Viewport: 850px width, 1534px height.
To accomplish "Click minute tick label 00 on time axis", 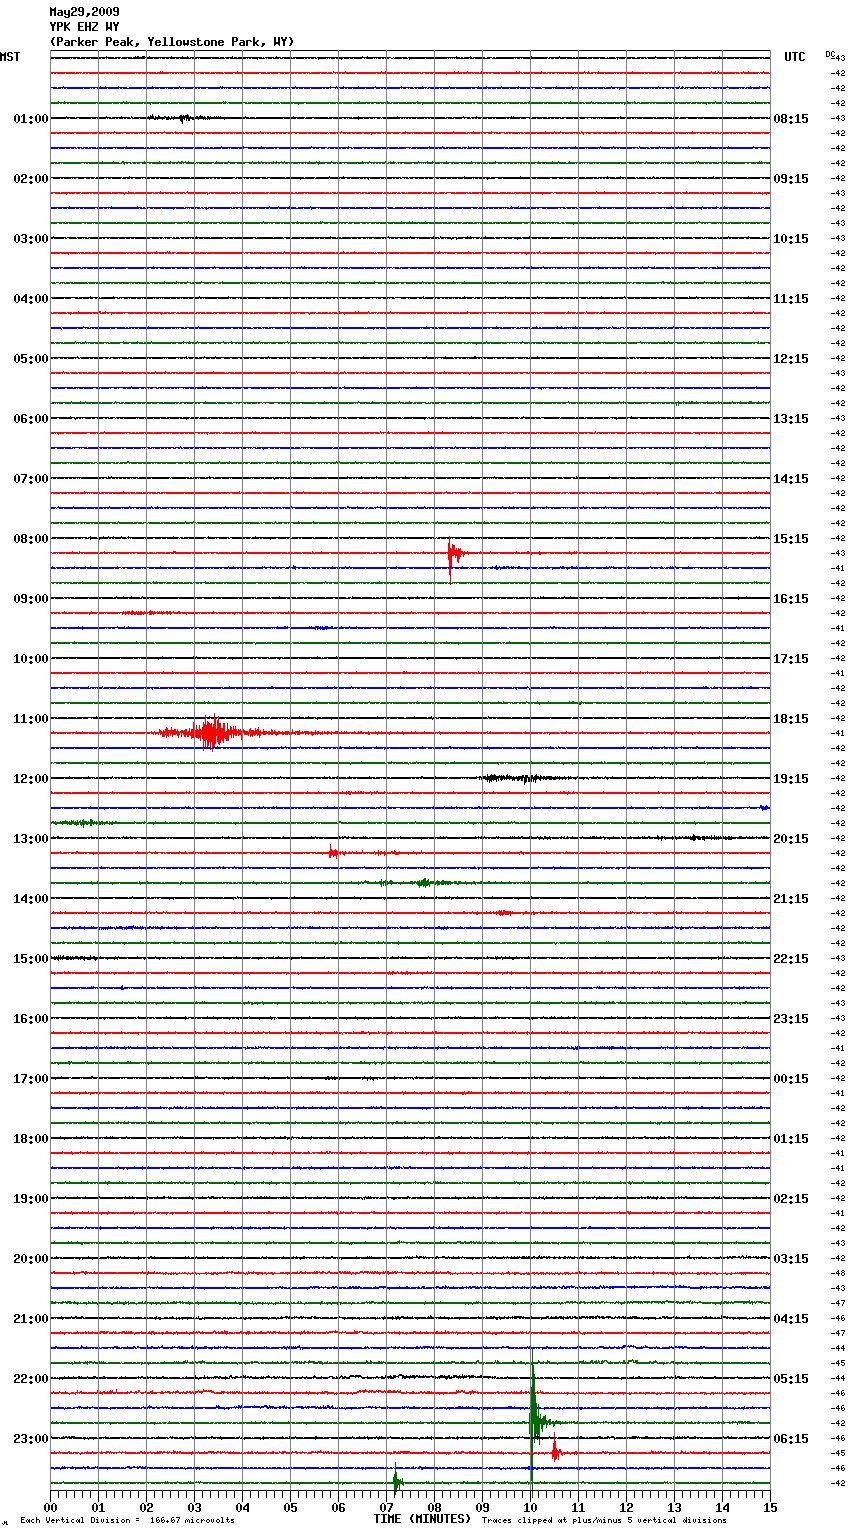I will click(50, 1507).
